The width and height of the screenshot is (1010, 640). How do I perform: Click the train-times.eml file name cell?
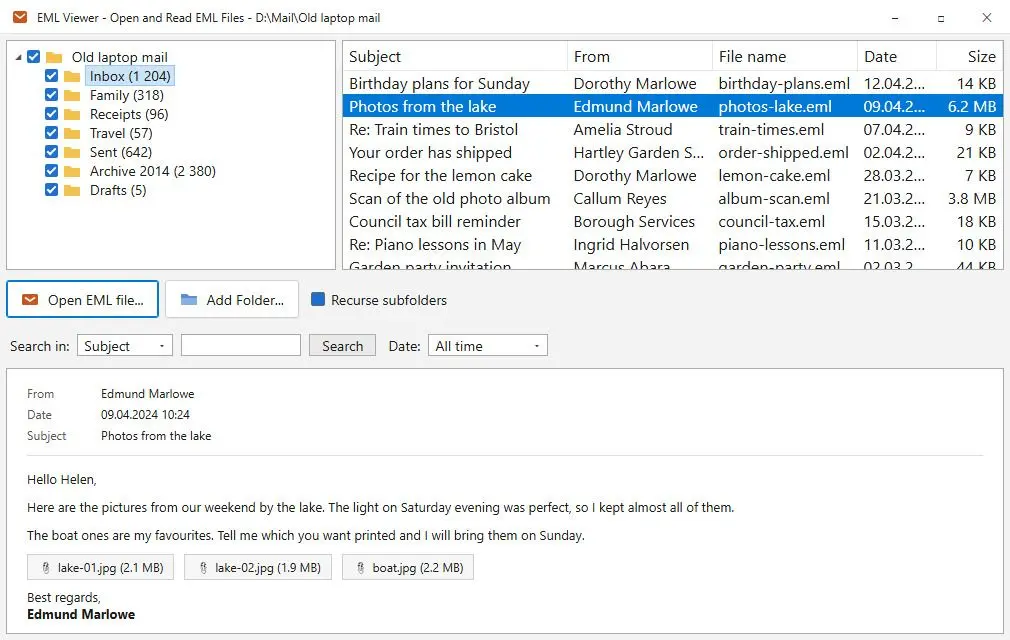[x=771, y=129]
